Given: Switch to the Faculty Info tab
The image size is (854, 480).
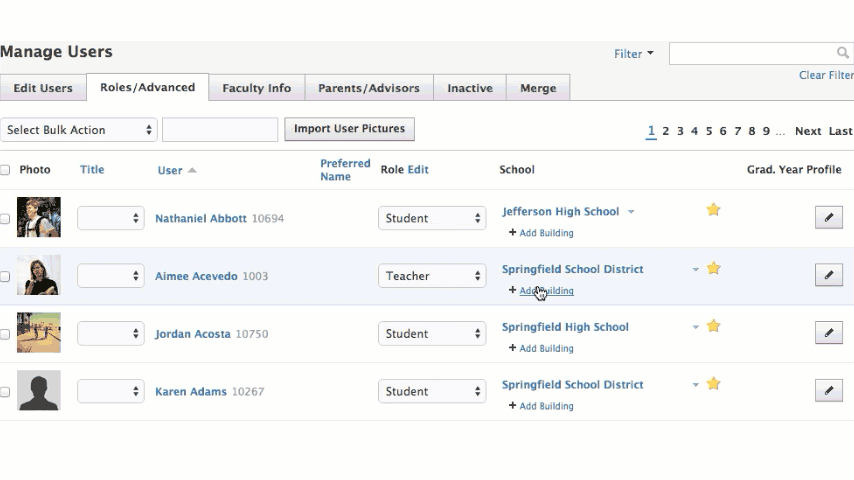Looking at the screenshot, I should 256,88.
